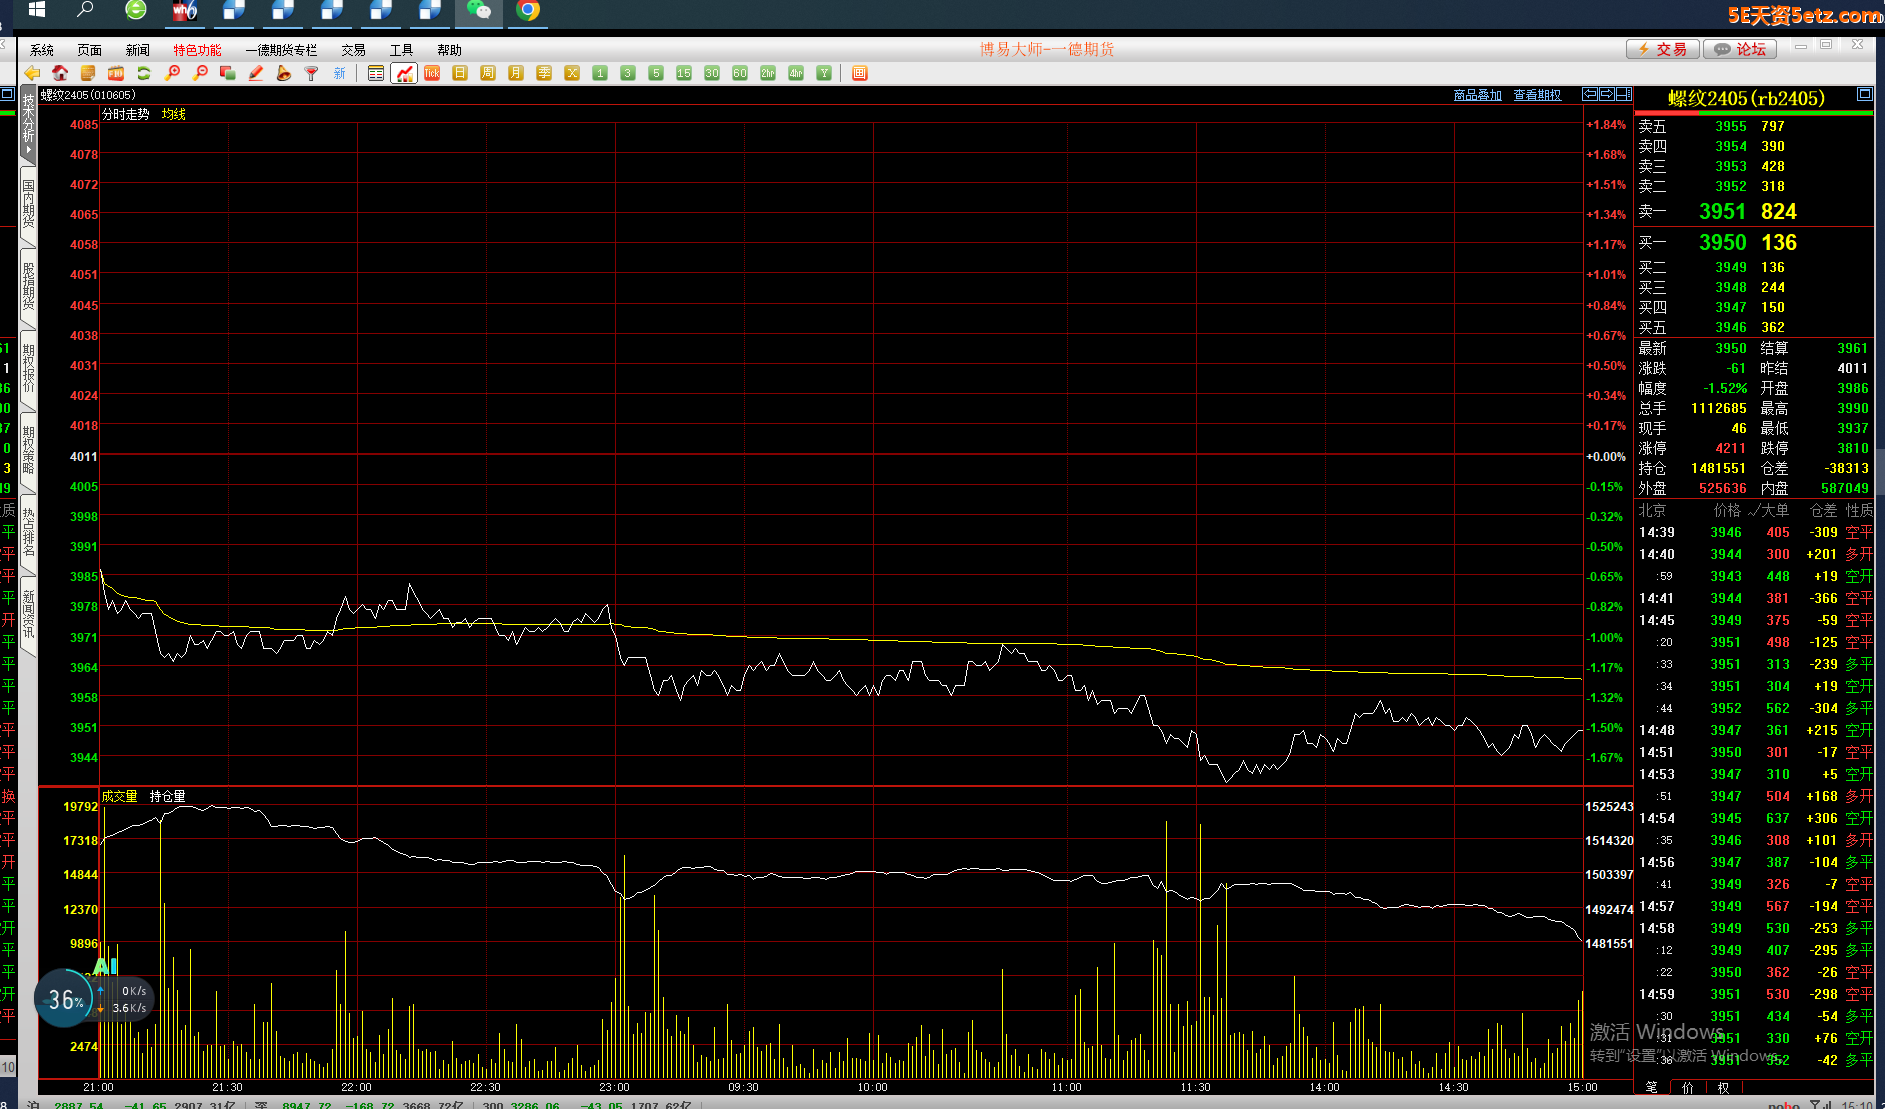1885x1109 pixels.
Task: Toggle the side panel layout icon
Action: pos(860,73)
